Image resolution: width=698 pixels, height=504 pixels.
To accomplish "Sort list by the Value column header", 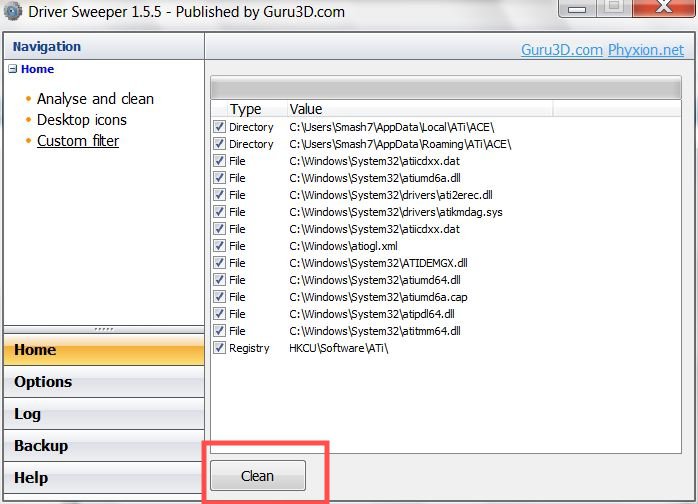I will pos(420,109).
